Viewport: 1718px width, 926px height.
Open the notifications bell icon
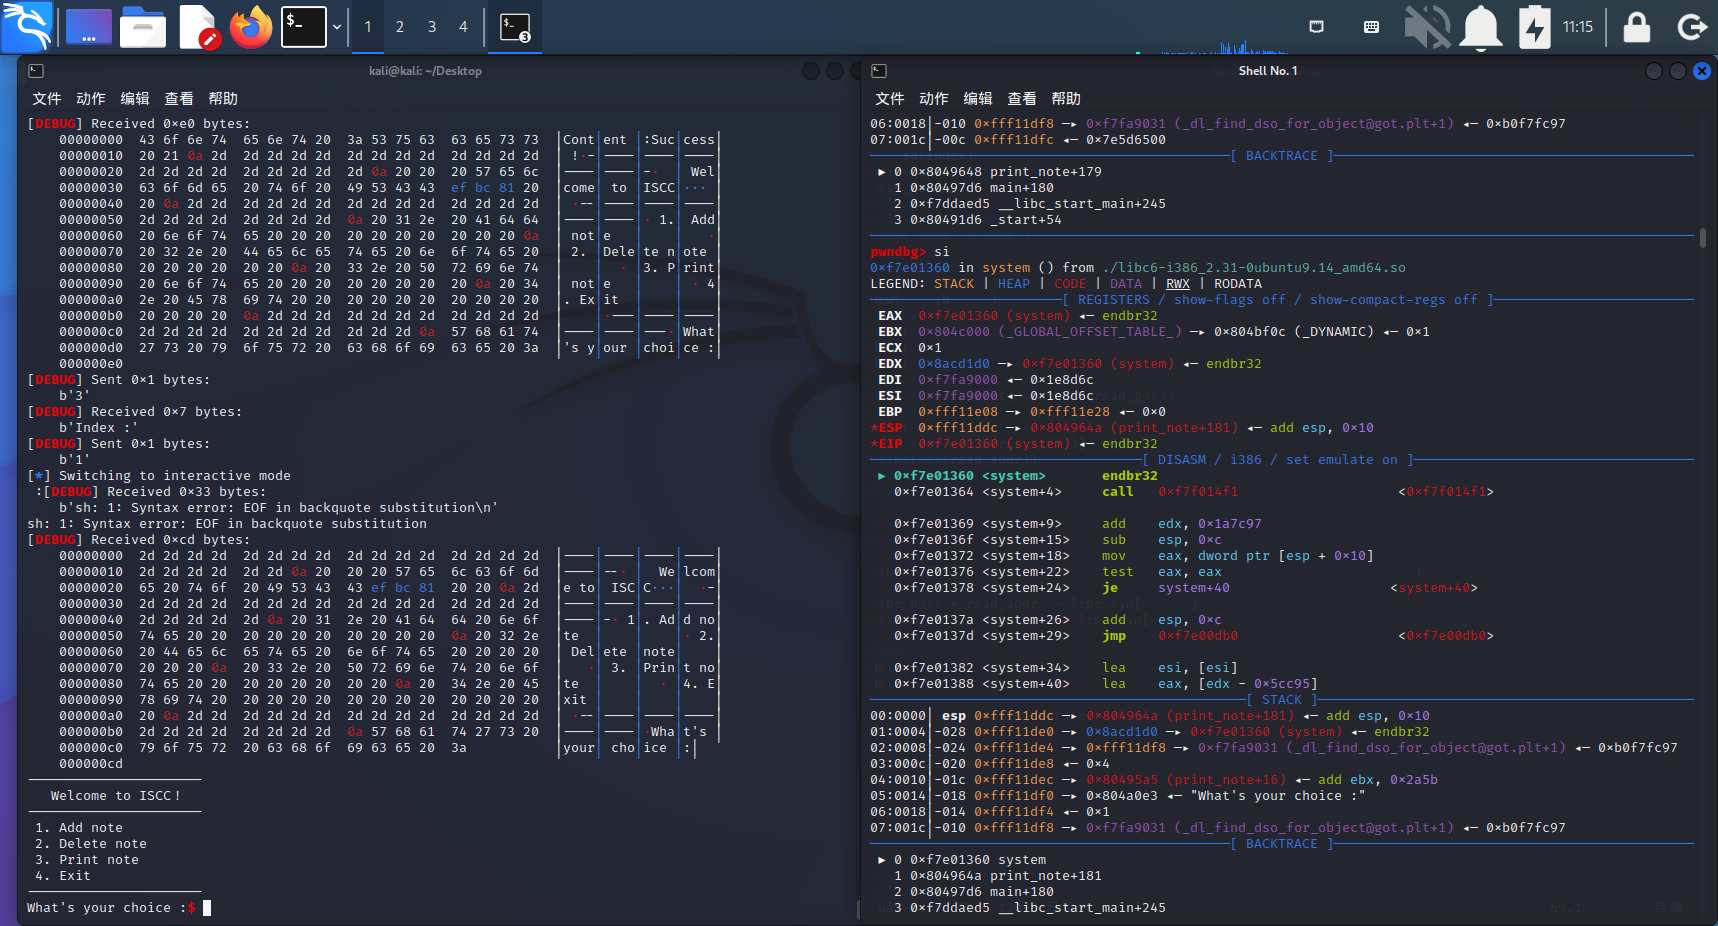[1481, 27]
